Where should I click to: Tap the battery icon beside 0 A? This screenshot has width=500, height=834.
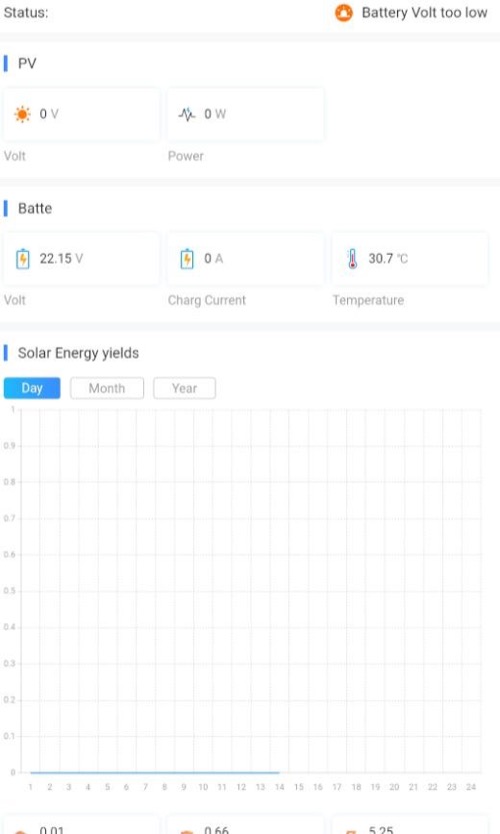click(x=187, y=258)
